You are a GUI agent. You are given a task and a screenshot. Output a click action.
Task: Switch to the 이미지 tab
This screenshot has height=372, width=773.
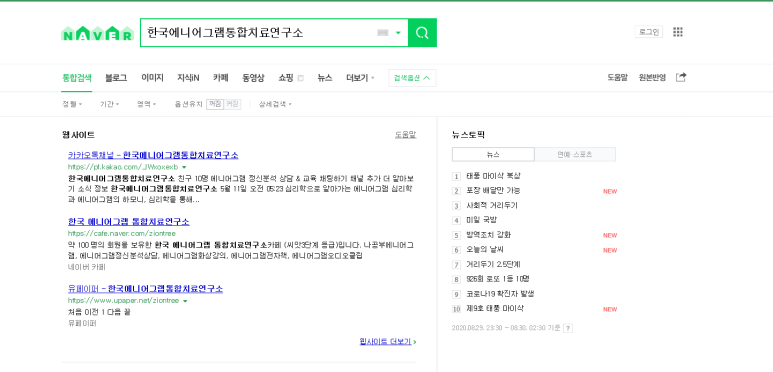click(152, 78)
